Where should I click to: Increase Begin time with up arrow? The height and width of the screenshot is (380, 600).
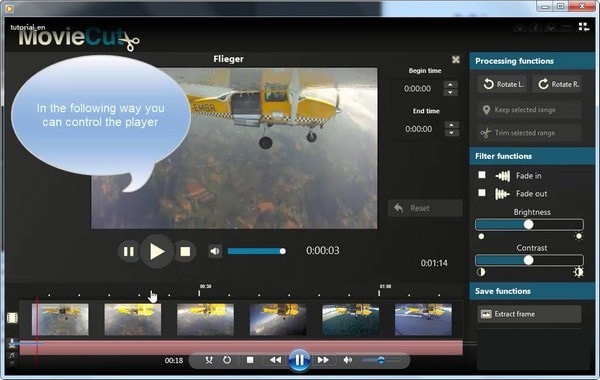click(450, 85)
